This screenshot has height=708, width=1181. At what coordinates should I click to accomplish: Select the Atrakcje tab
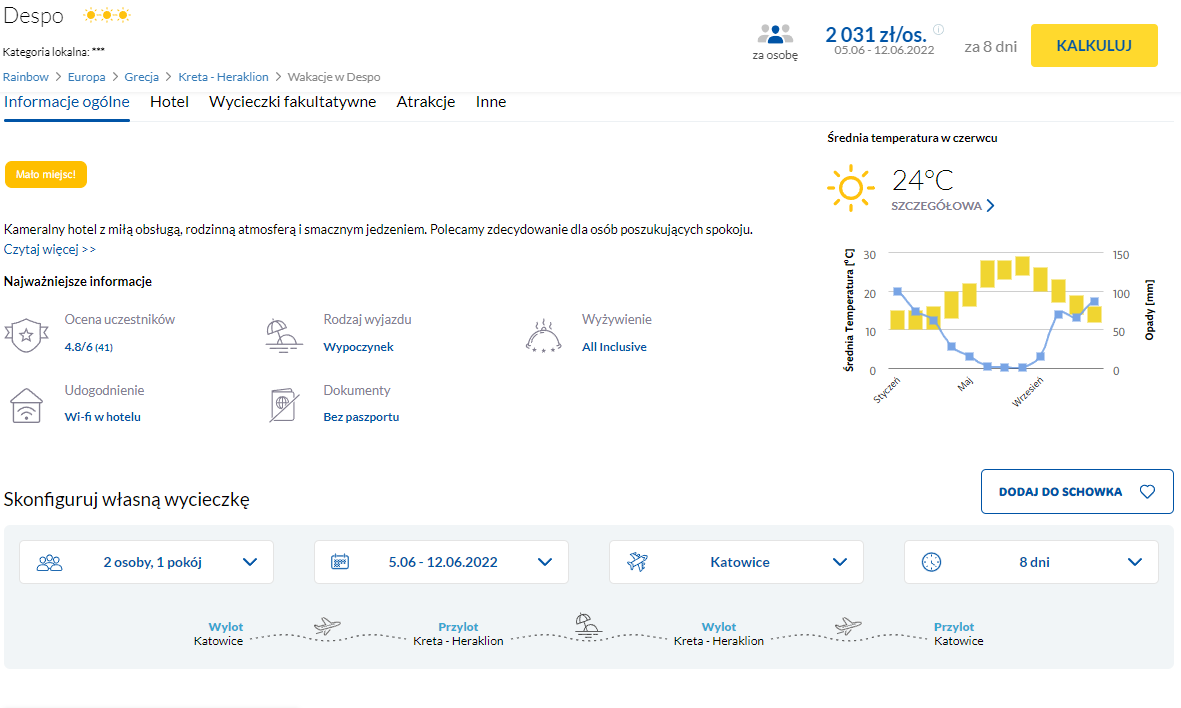click(x=426, y=102)
